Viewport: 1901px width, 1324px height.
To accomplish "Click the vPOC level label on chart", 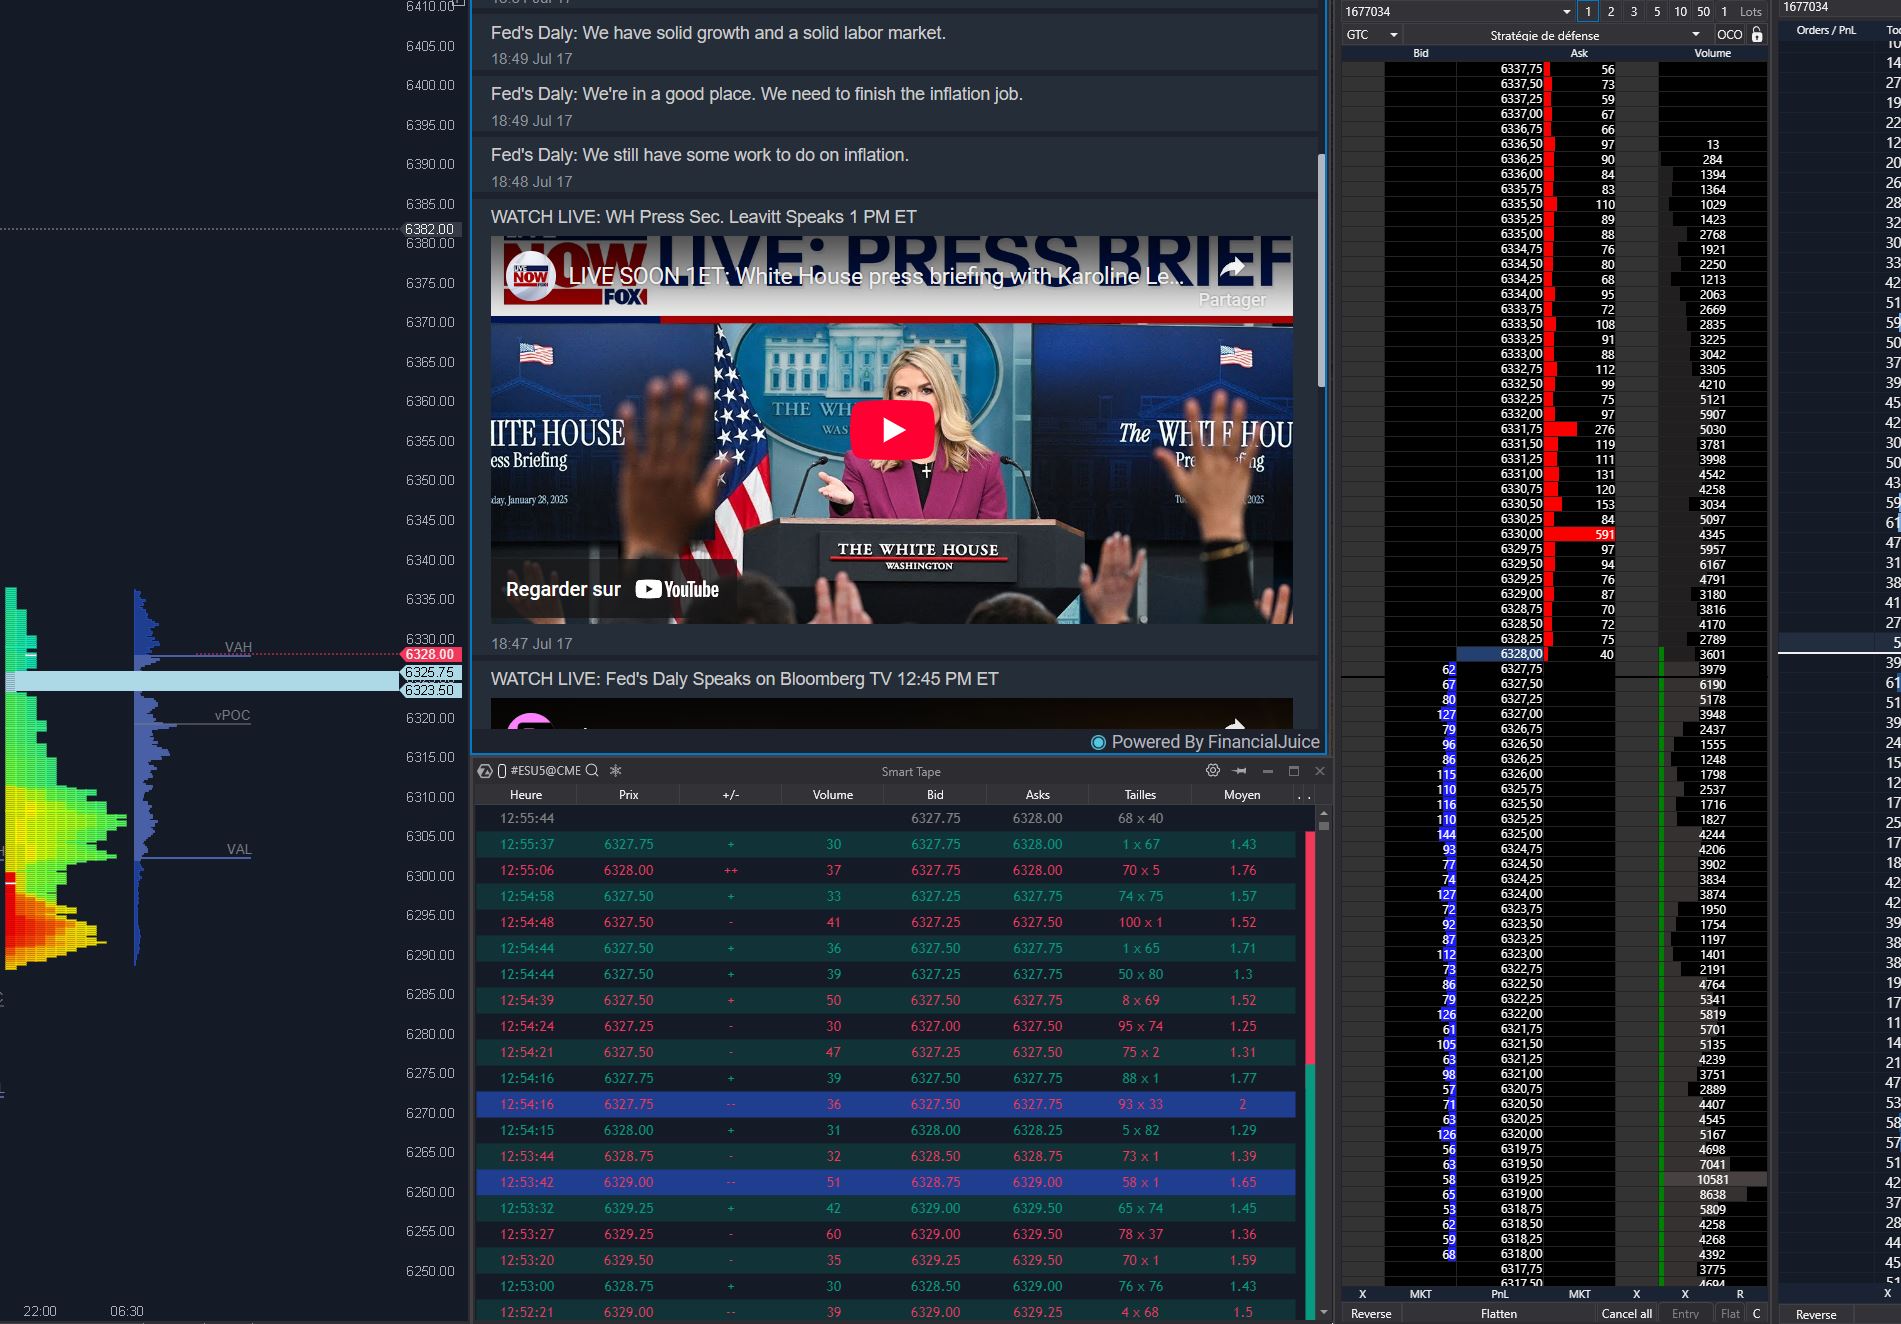I will point(232,715).
